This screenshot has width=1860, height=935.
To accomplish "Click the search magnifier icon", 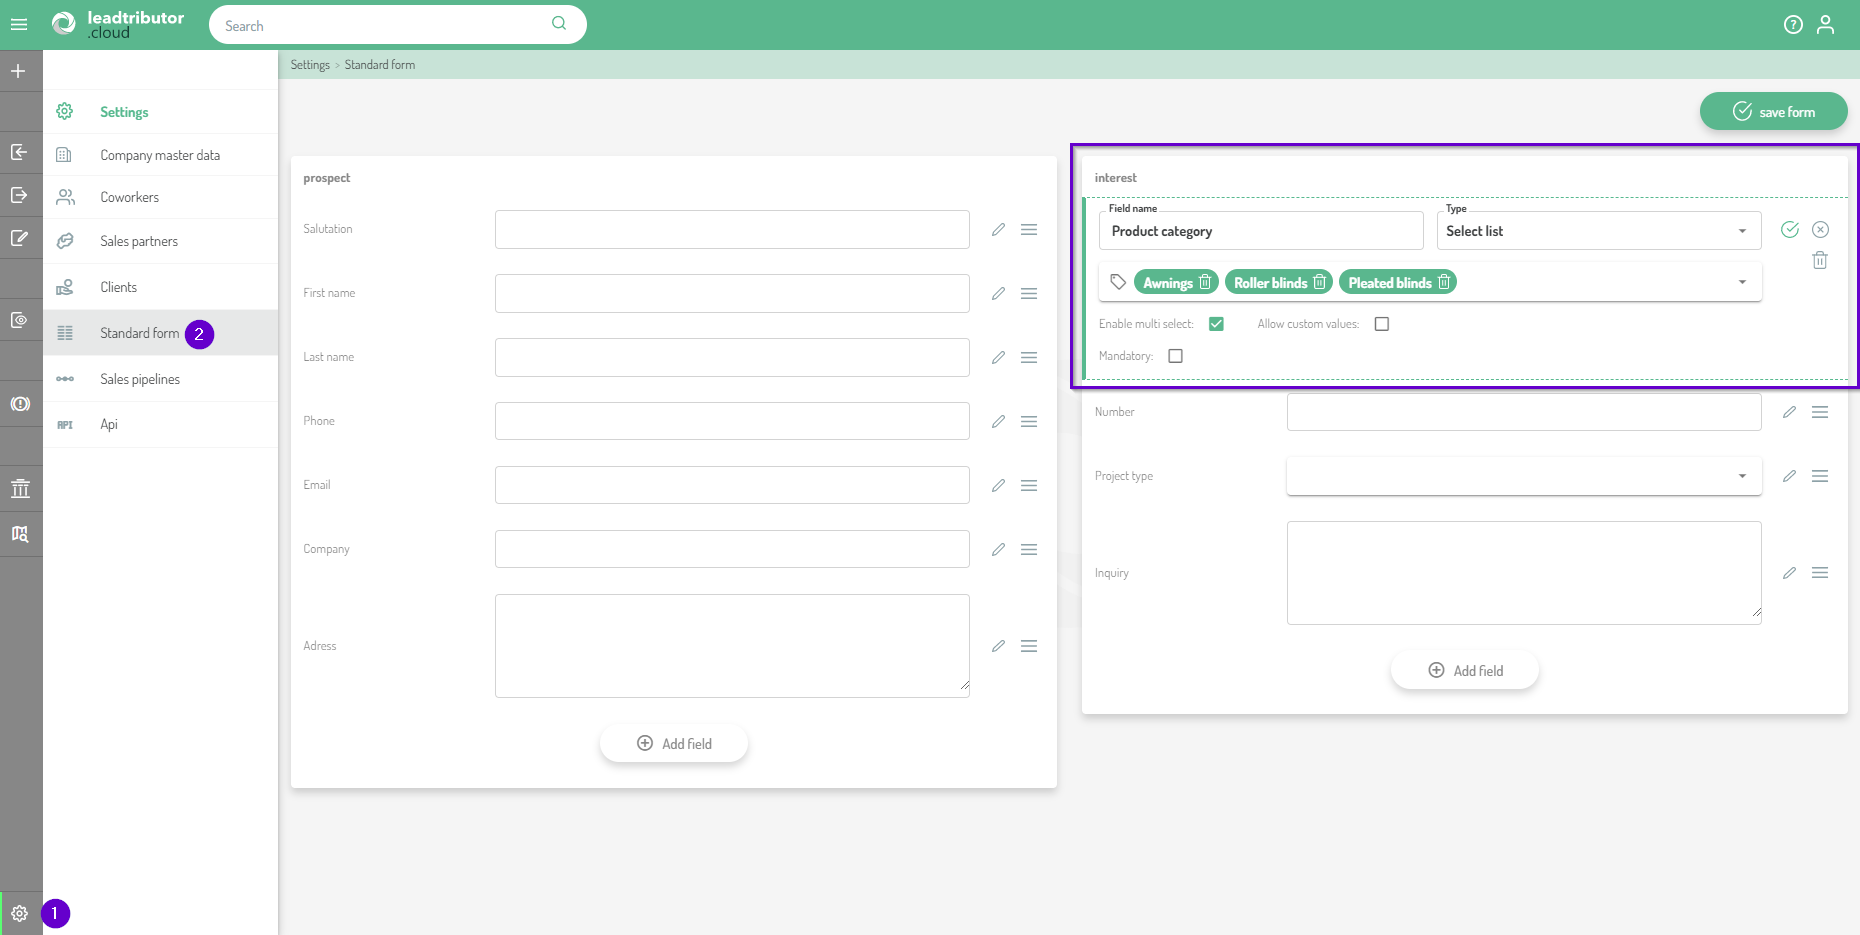I will [559, 24].
